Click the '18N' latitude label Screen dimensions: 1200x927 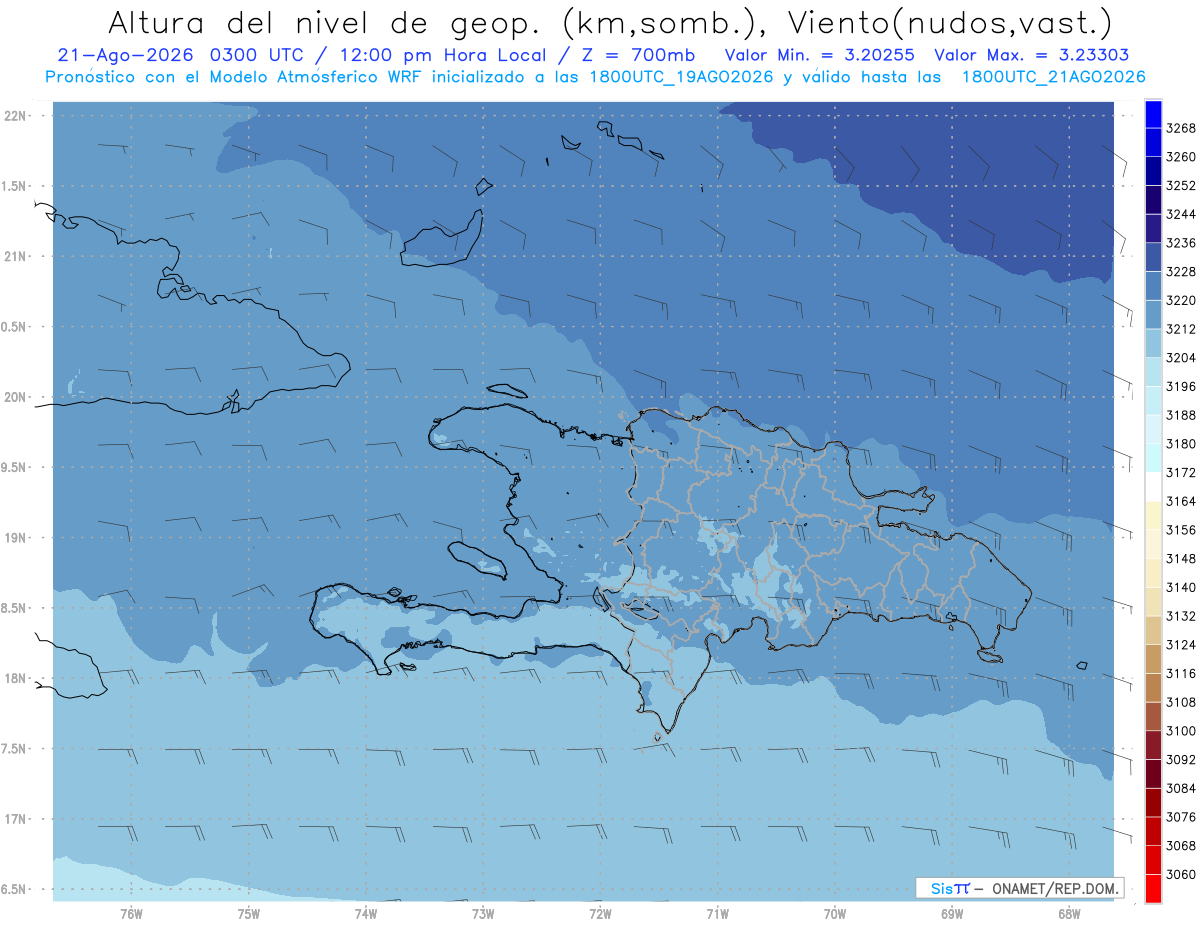point(15,679)
